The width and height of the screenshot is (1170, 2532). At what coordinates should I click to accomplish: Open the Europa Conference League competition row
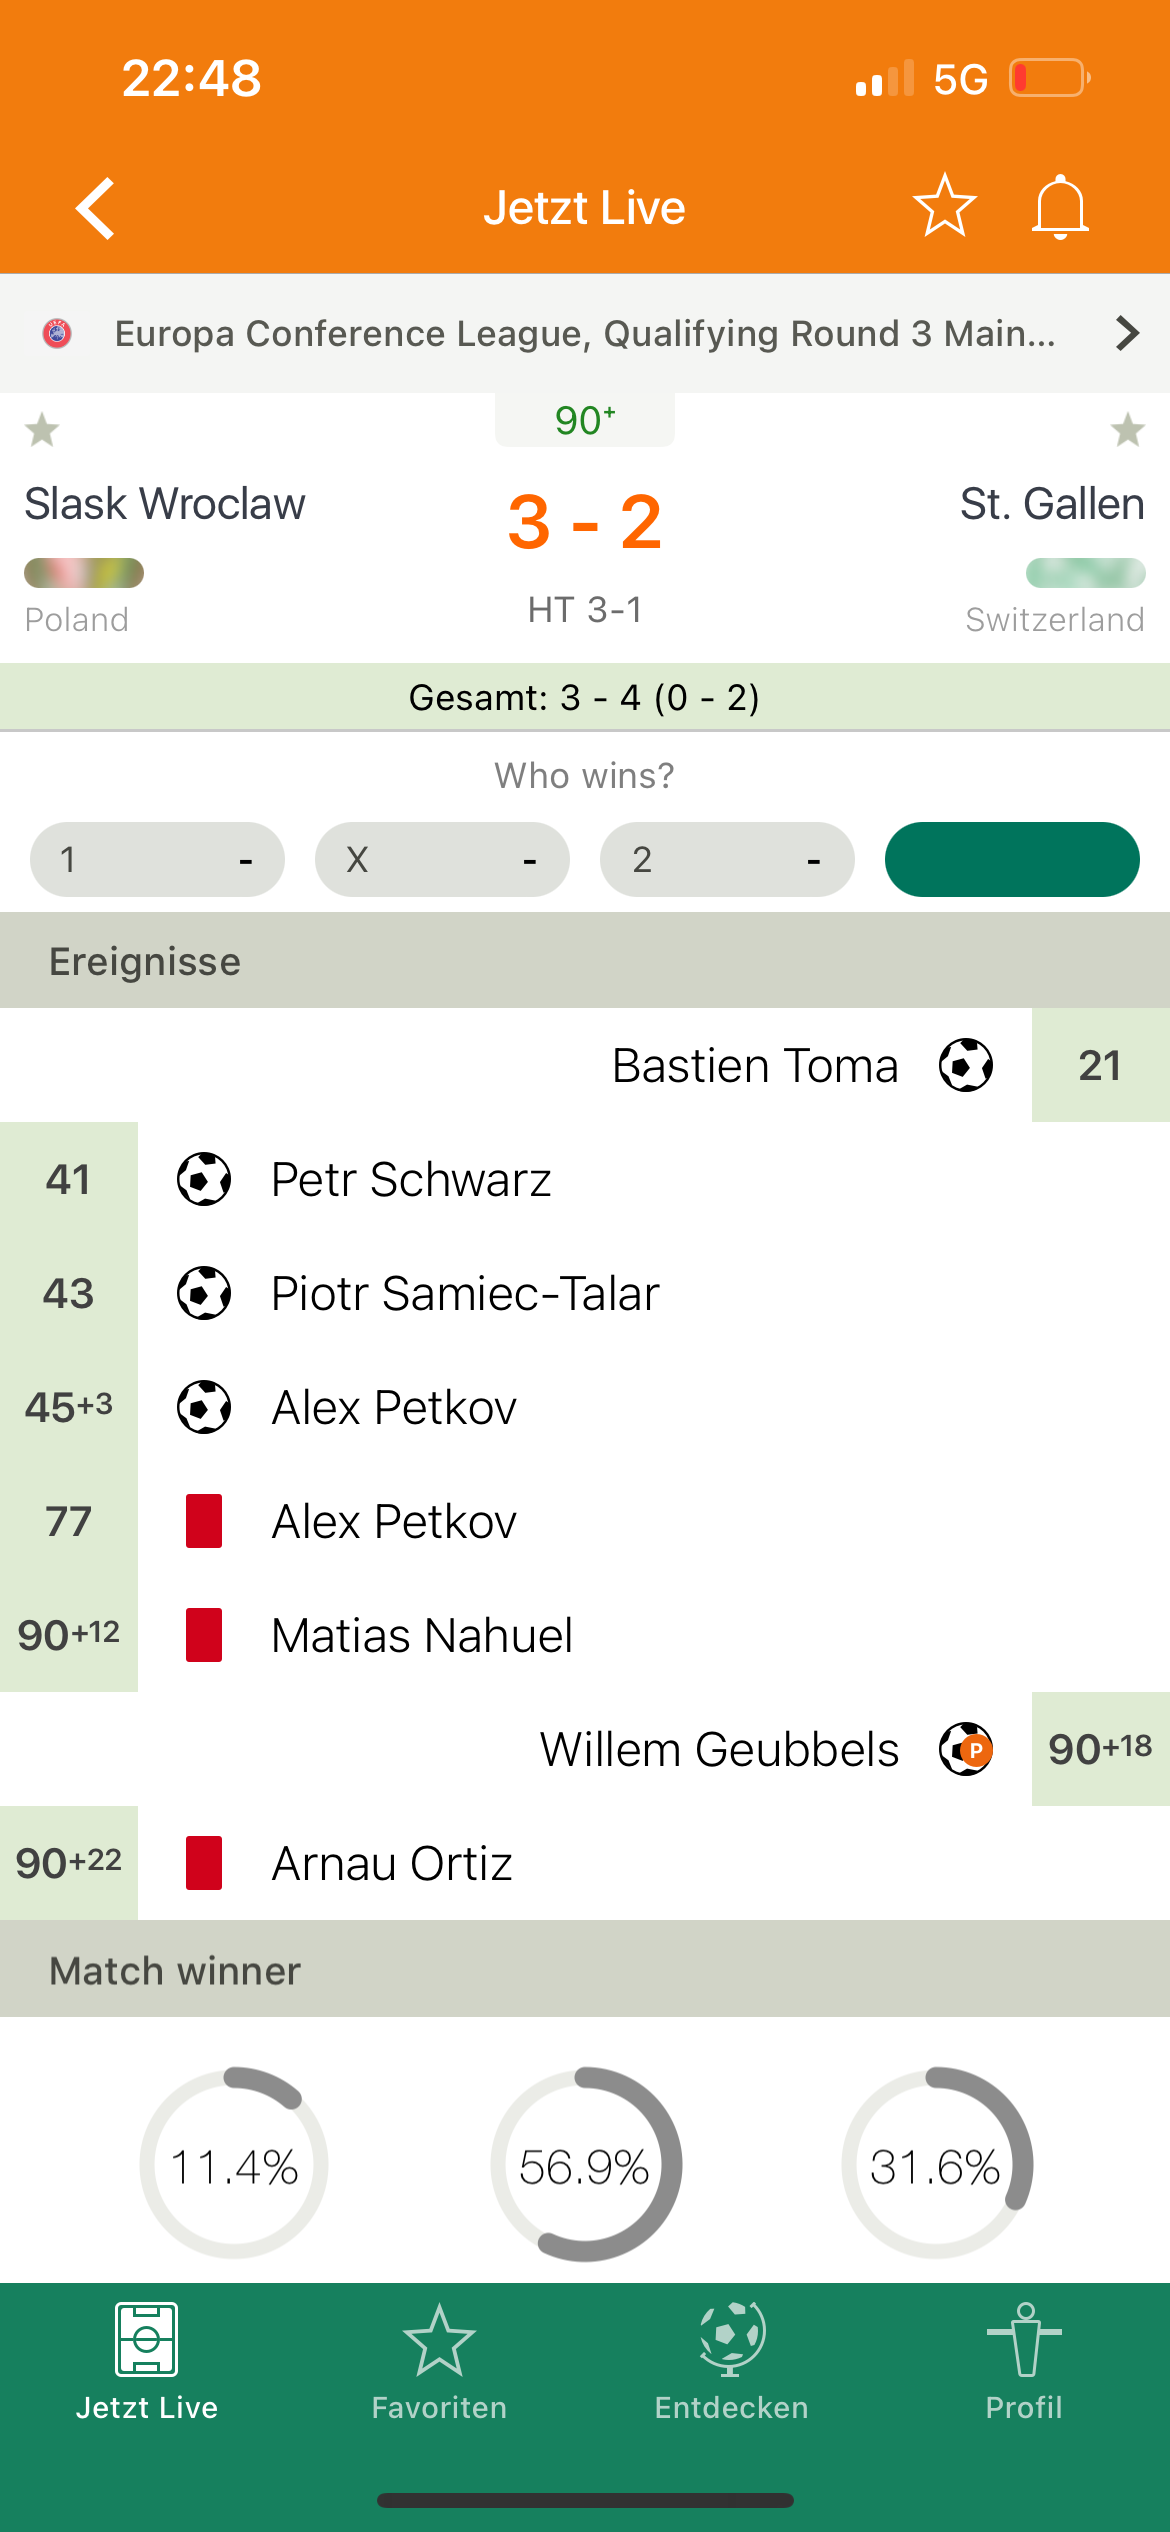point(585,333)
